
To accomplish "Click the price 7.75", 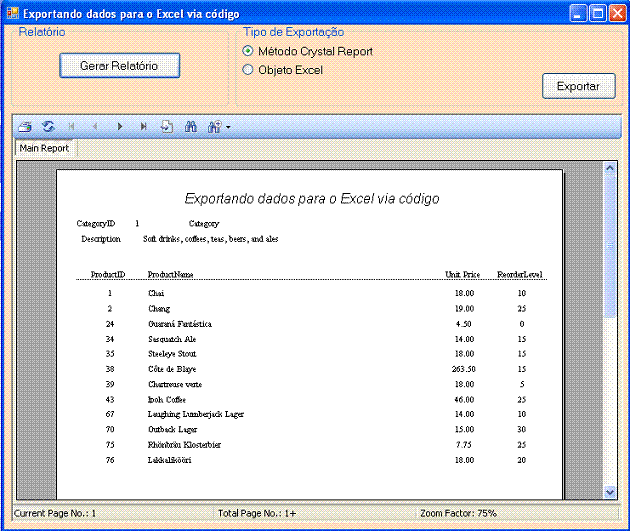I will tap(464, 445).
